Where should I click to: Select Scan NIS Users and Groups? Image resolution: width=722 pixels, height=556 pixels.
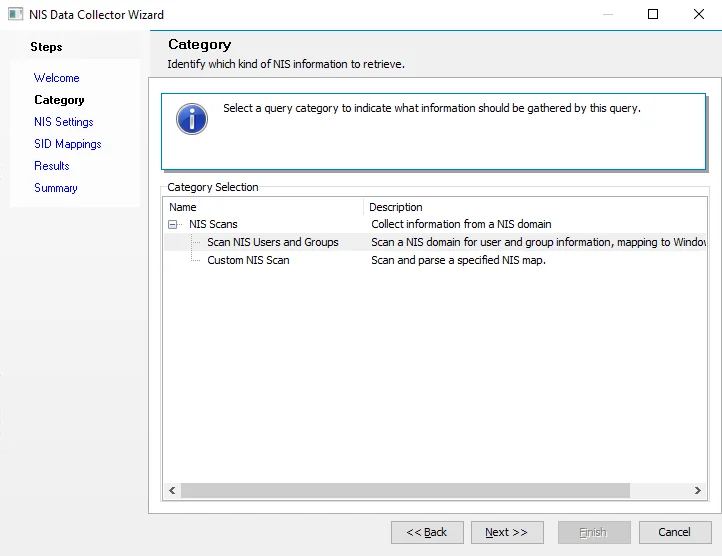point(273,242)
